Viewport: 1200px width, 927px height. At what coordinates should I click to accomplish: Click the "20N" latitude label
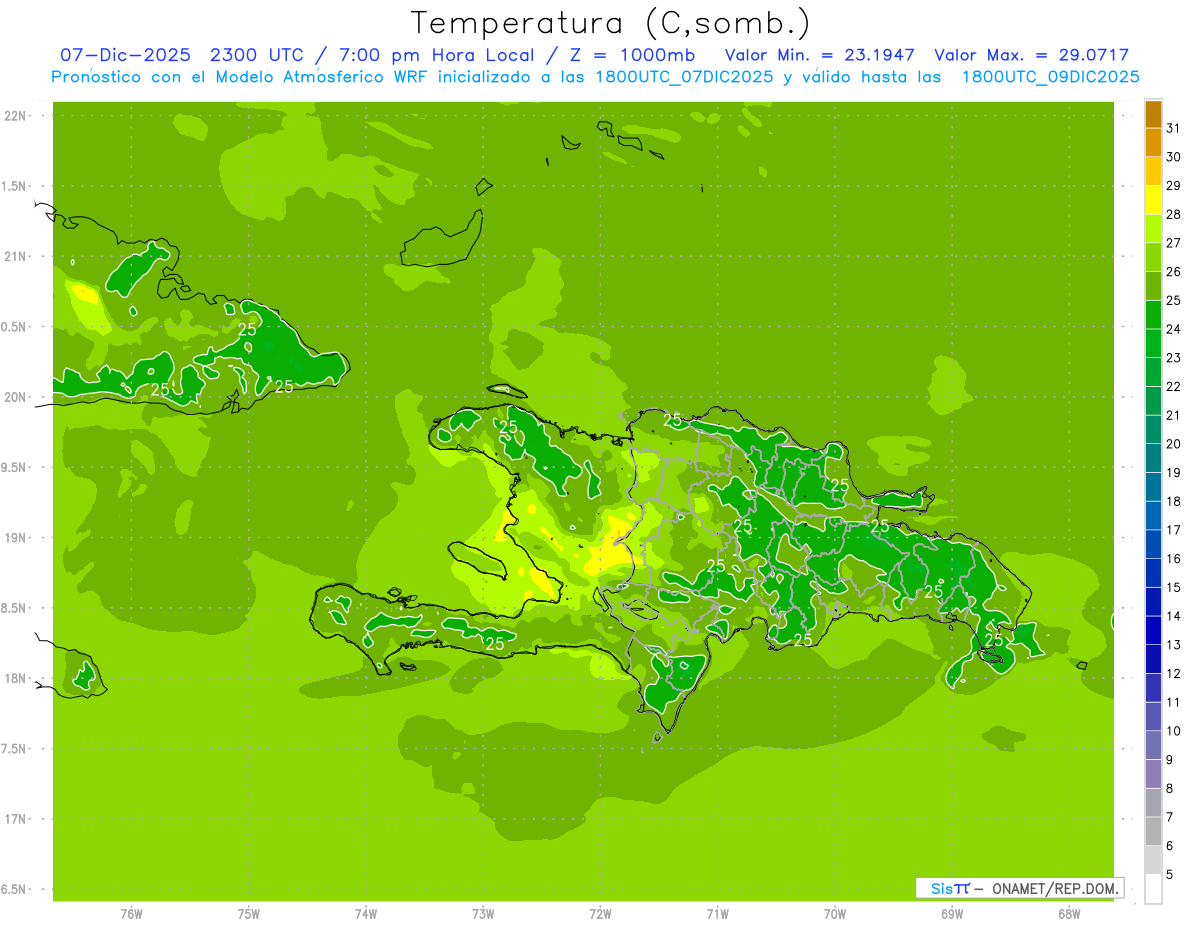click(x=15, y=397)
